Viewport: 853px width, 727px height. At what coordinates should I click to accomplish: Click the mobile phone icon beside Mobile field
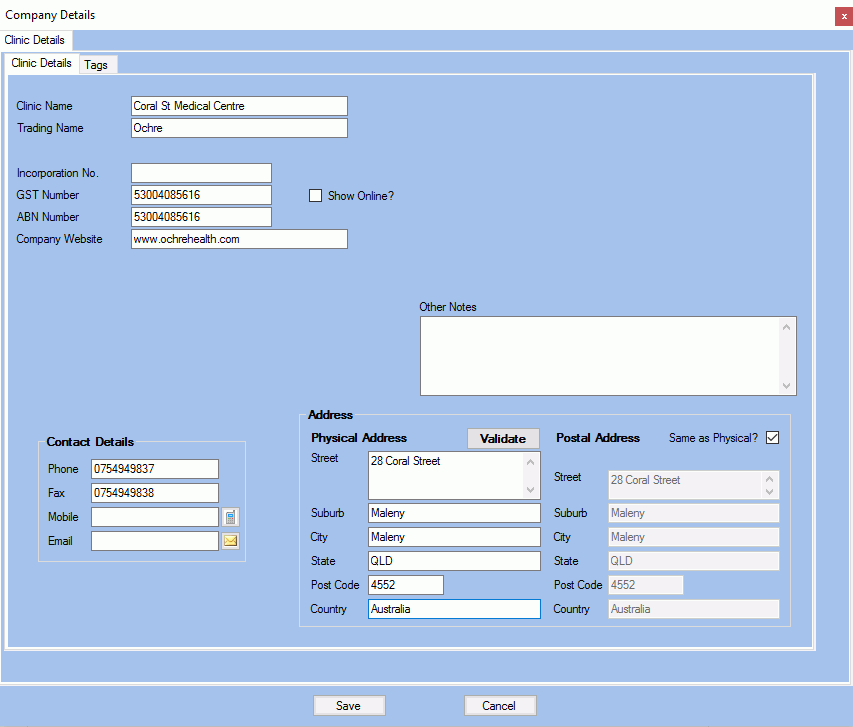pyautogui.click(x=231, y=517)
